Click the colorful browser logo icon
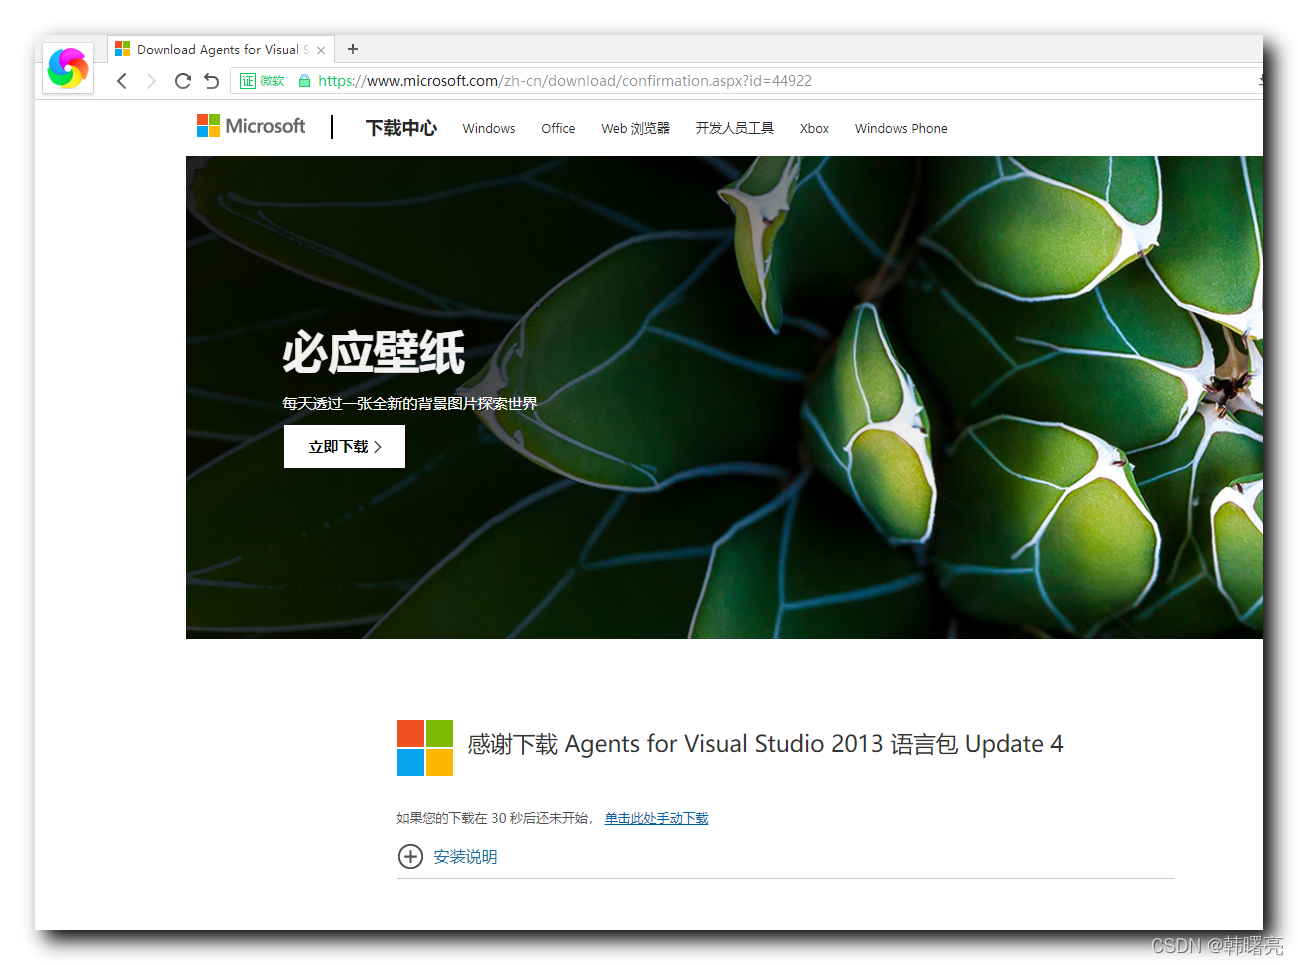The height and width of the screenshot is (965, 1298). pos(68,68)
